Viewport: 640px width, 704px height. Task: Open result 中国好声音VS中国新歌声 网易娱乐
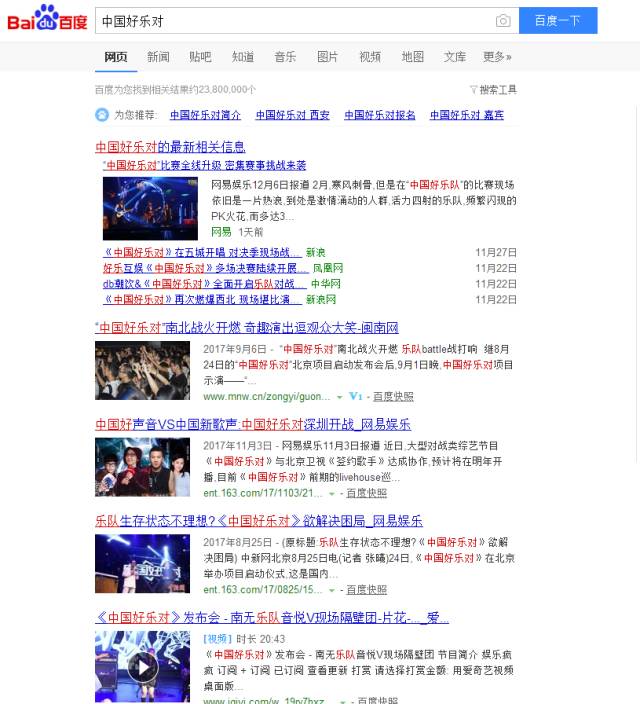click(x=253, y=424)
